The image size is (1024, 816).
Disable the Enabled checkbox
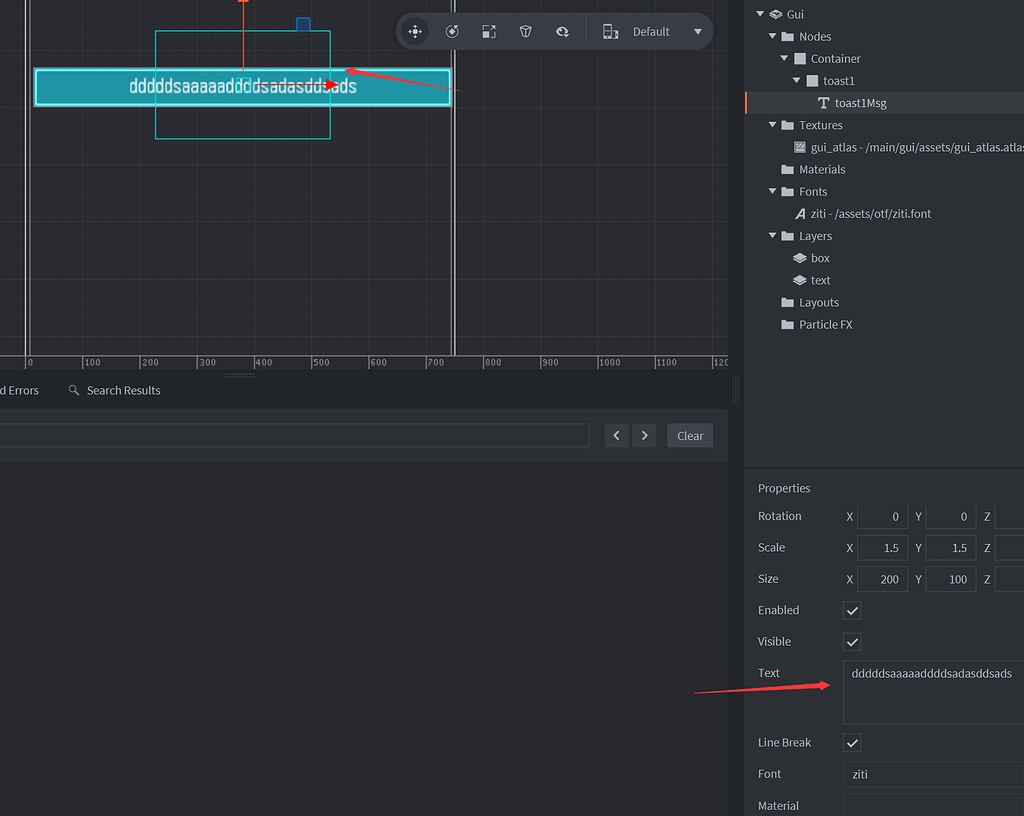[x=852, y=610]
